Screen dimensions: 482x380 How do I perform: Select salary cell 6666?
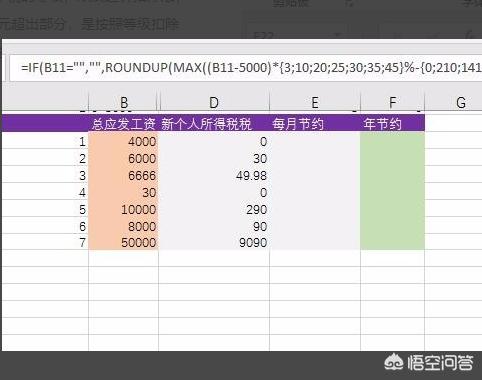pos(124,175)
